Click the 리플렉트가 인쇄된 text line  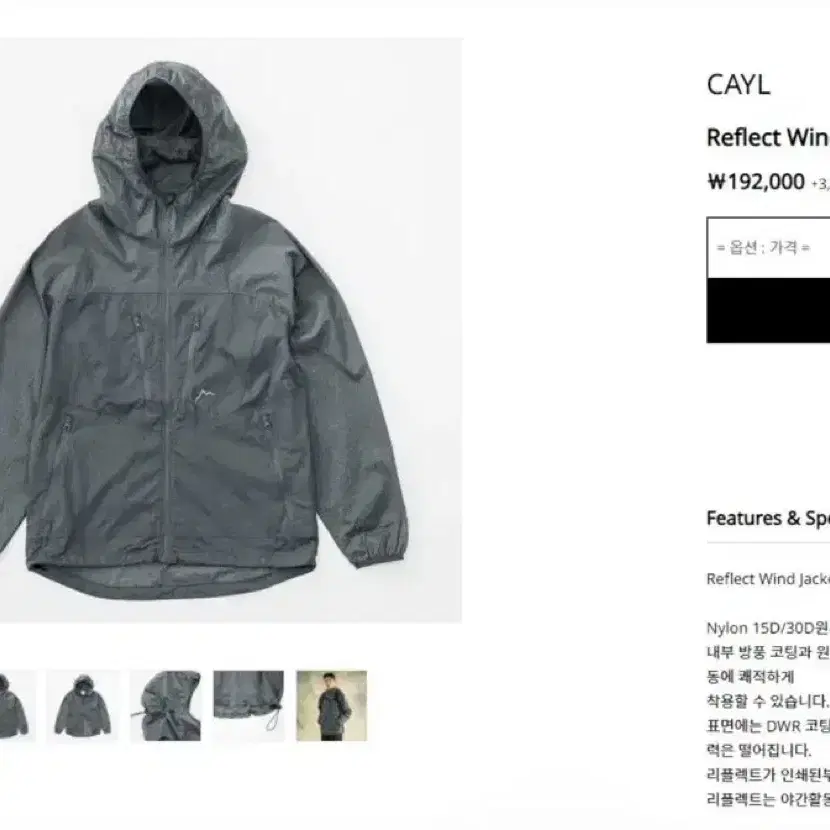pos(768,775)
